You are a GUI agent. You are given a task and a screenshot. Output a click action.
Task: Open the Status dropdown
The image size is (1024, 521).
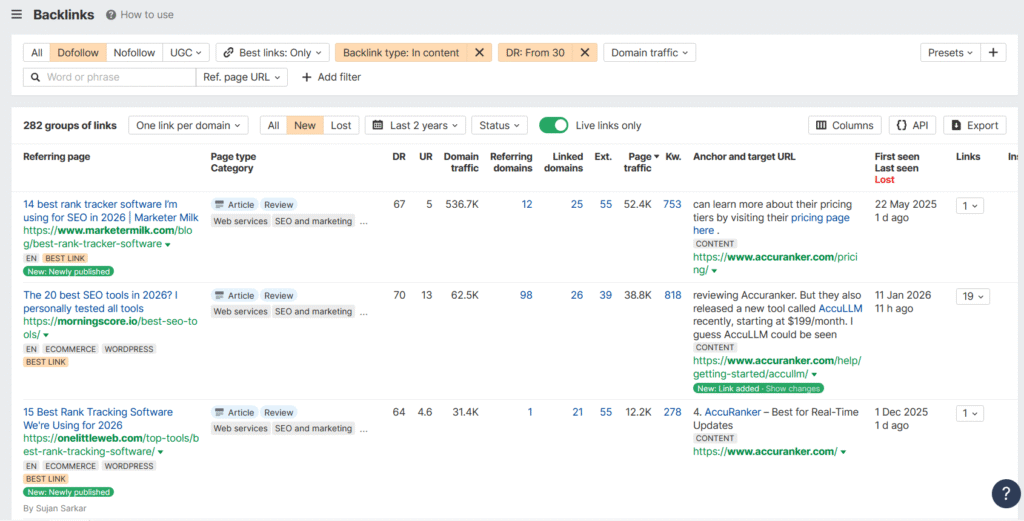point(499,125)
